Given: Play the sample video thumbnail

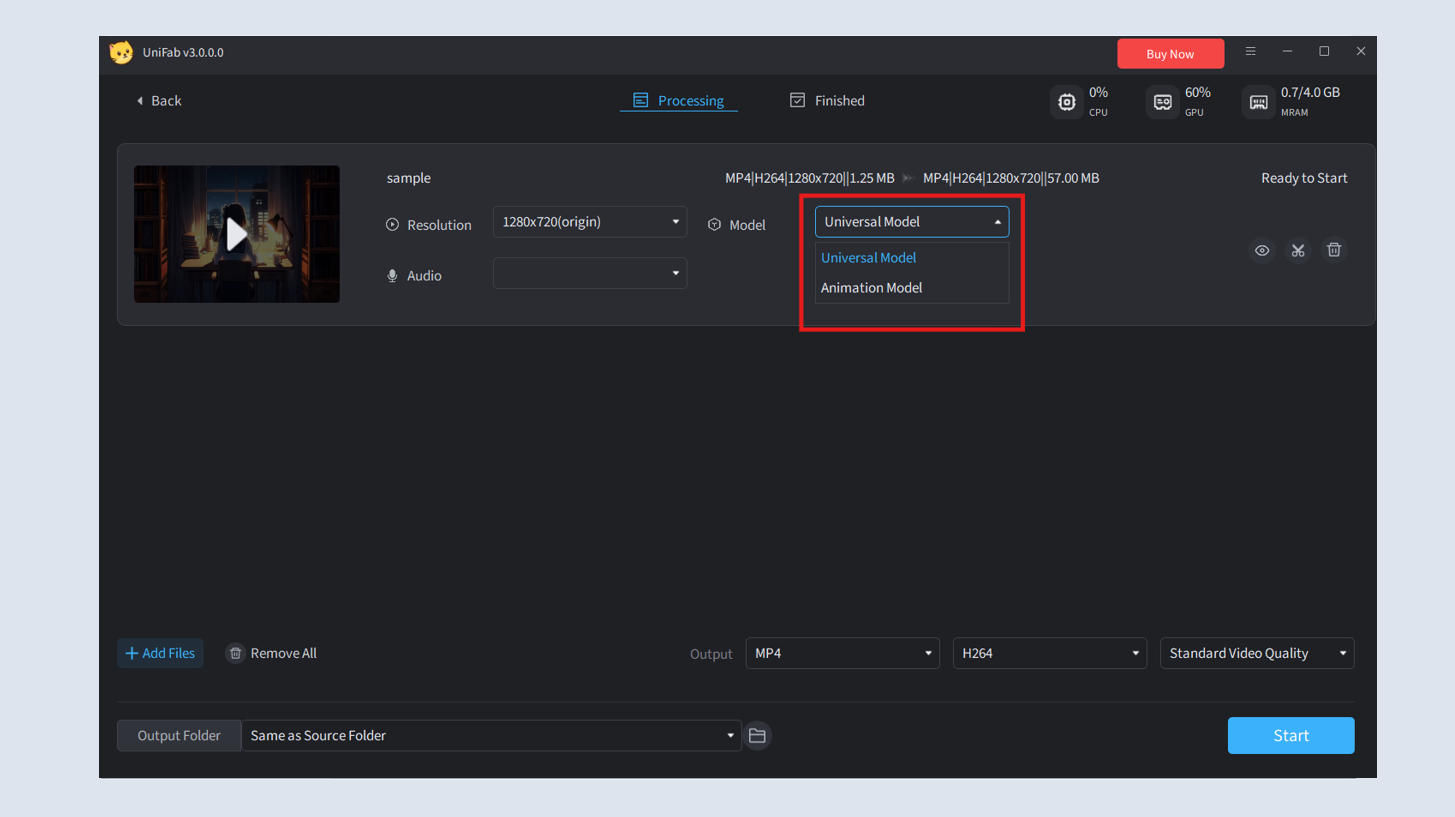Looking at the screenshot, I should (x=237, y=234).
